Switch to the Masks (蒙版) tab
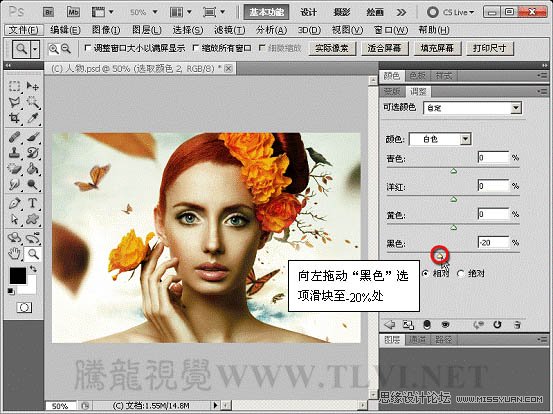553x414 pixels. pos(392,92)
